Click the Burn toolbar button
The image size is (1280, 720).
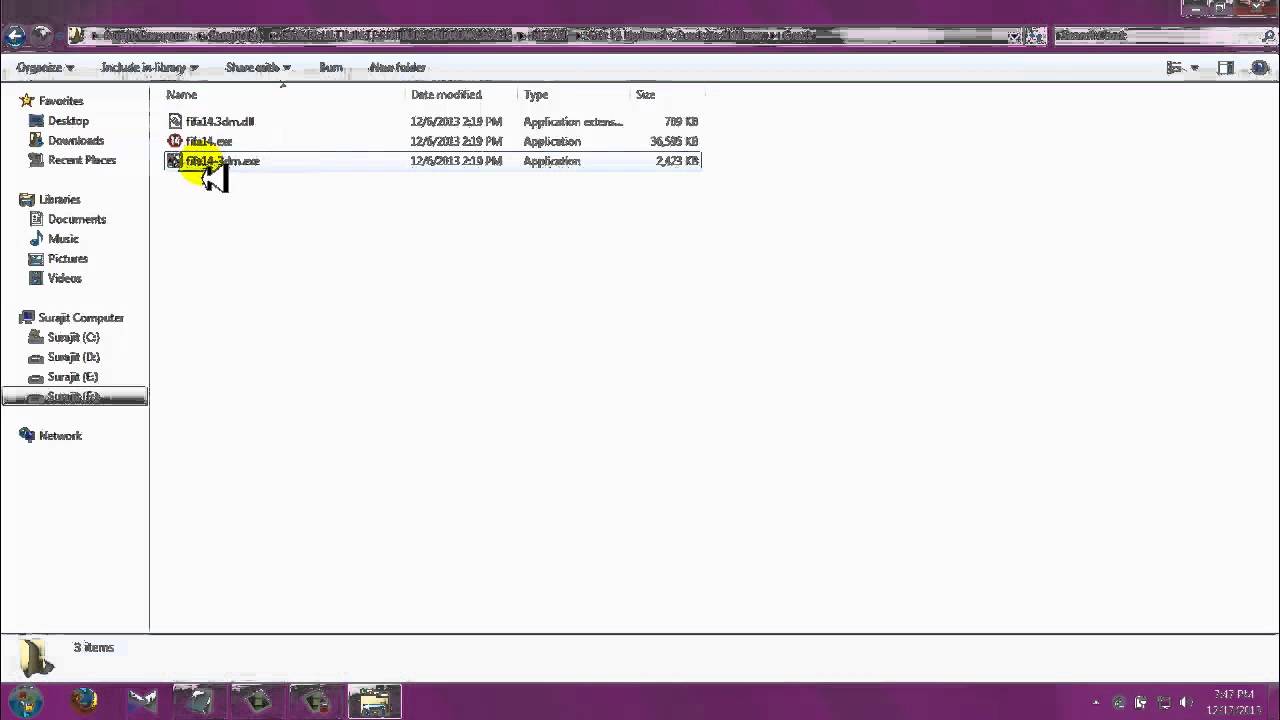331,68
